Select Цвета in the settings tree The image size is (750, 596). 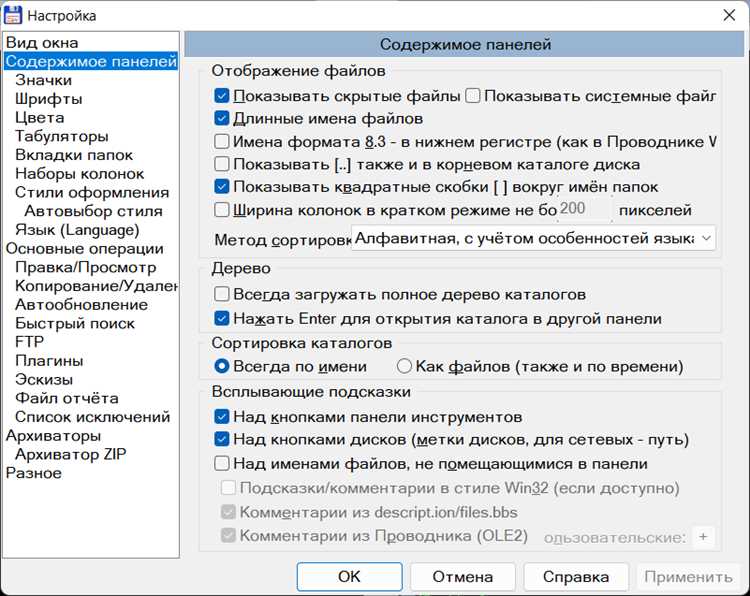pos(40,117)
